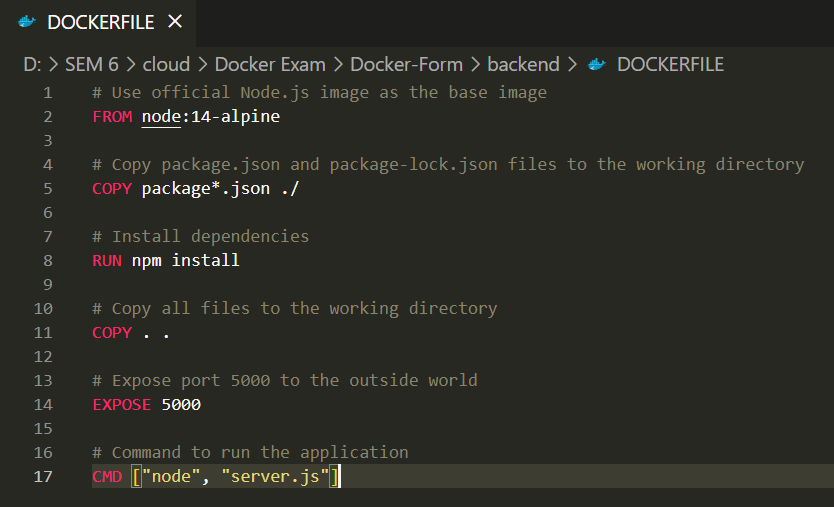Expand the chevron after cloud breadcrumb
The image size is (834, 507).
tap(202, 64)
